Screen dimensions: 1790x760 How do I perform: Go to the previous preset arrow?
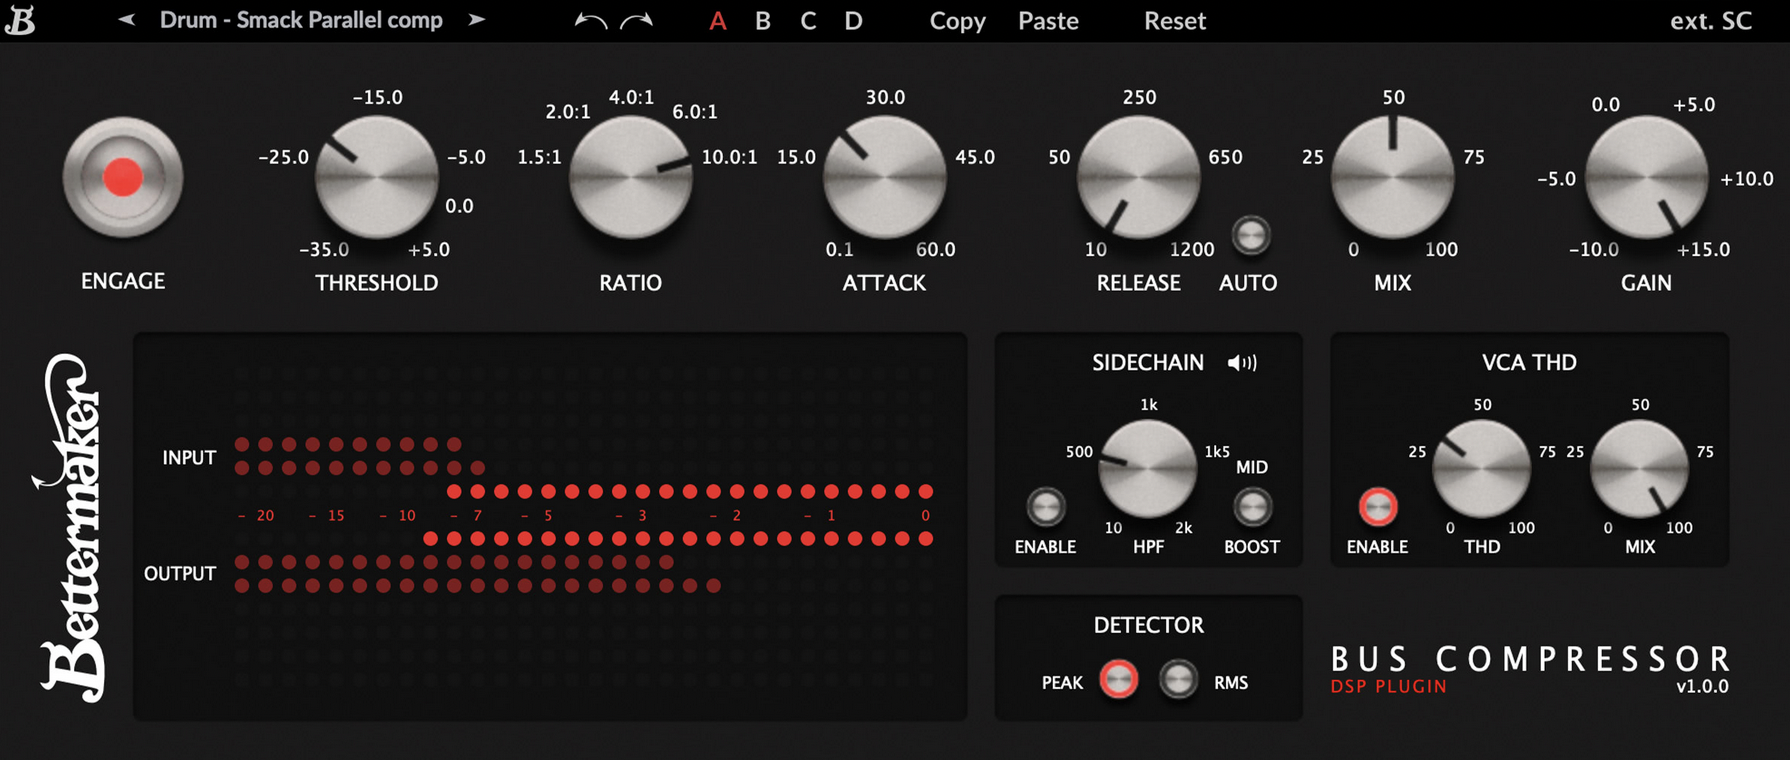[x=127, y=20]
